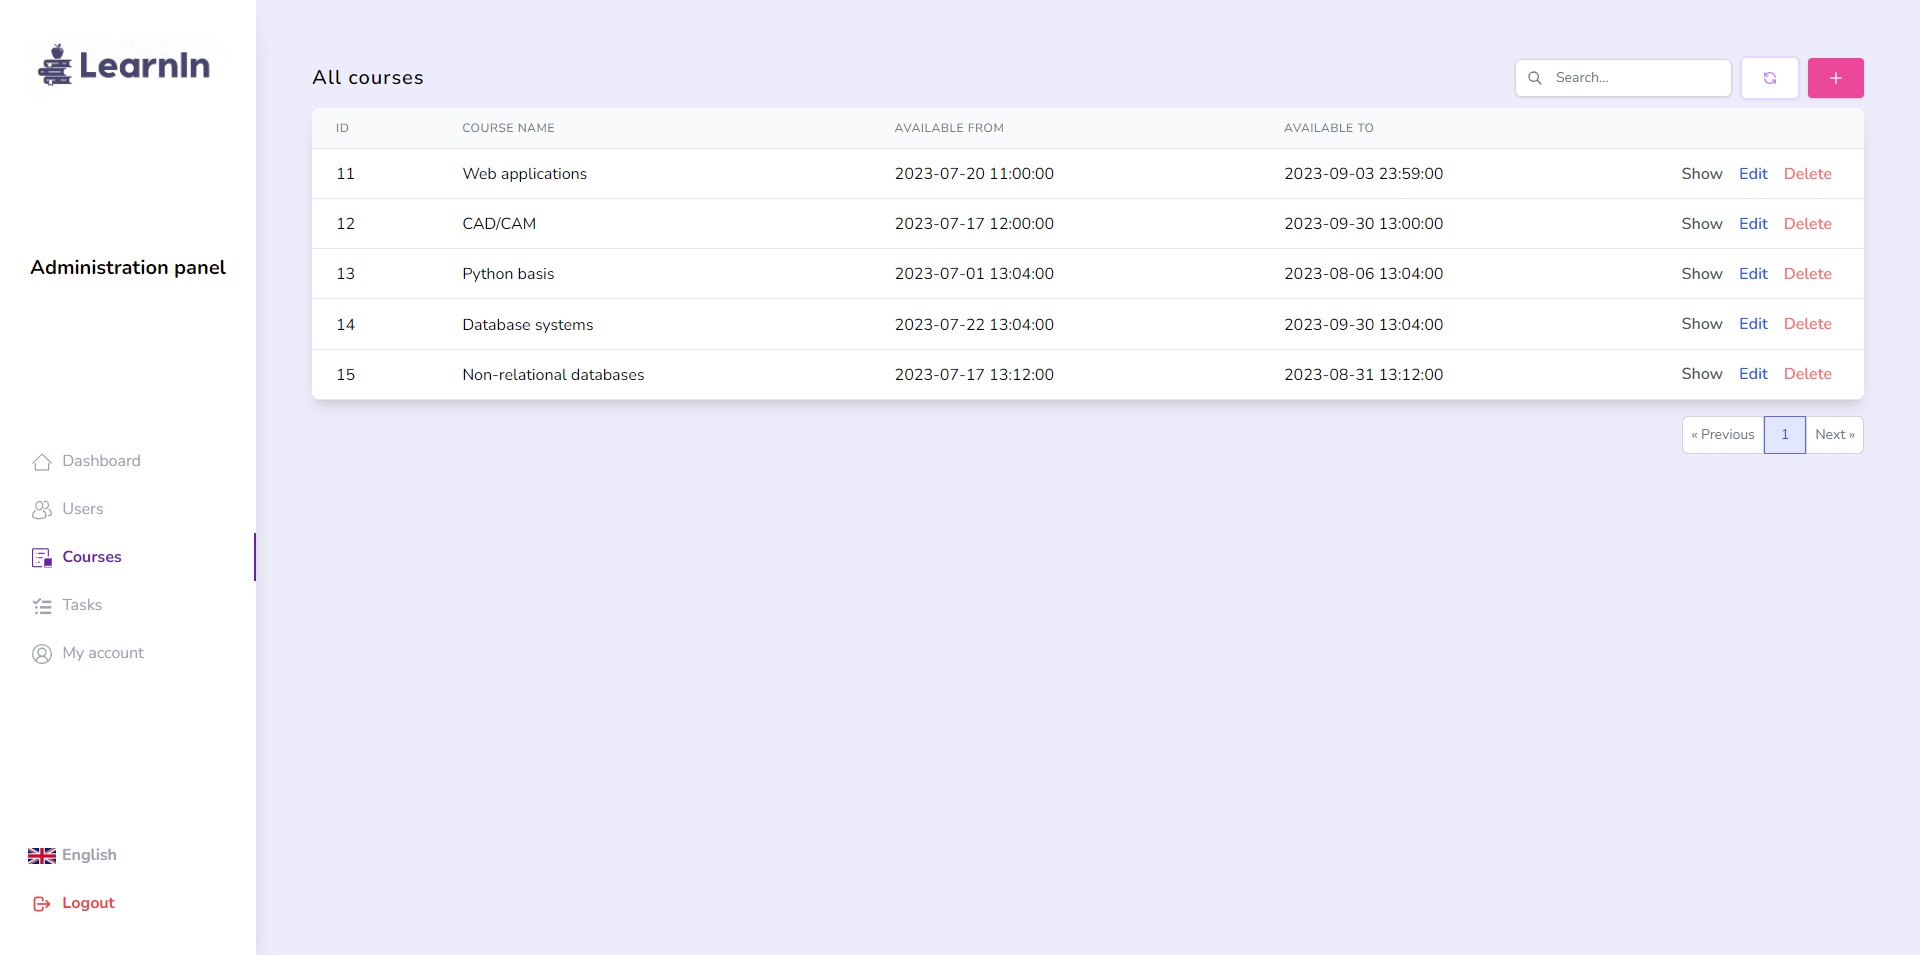Show the CAD/CAM course
The image size is (1920, 955).
click(x=1702, y=224)
